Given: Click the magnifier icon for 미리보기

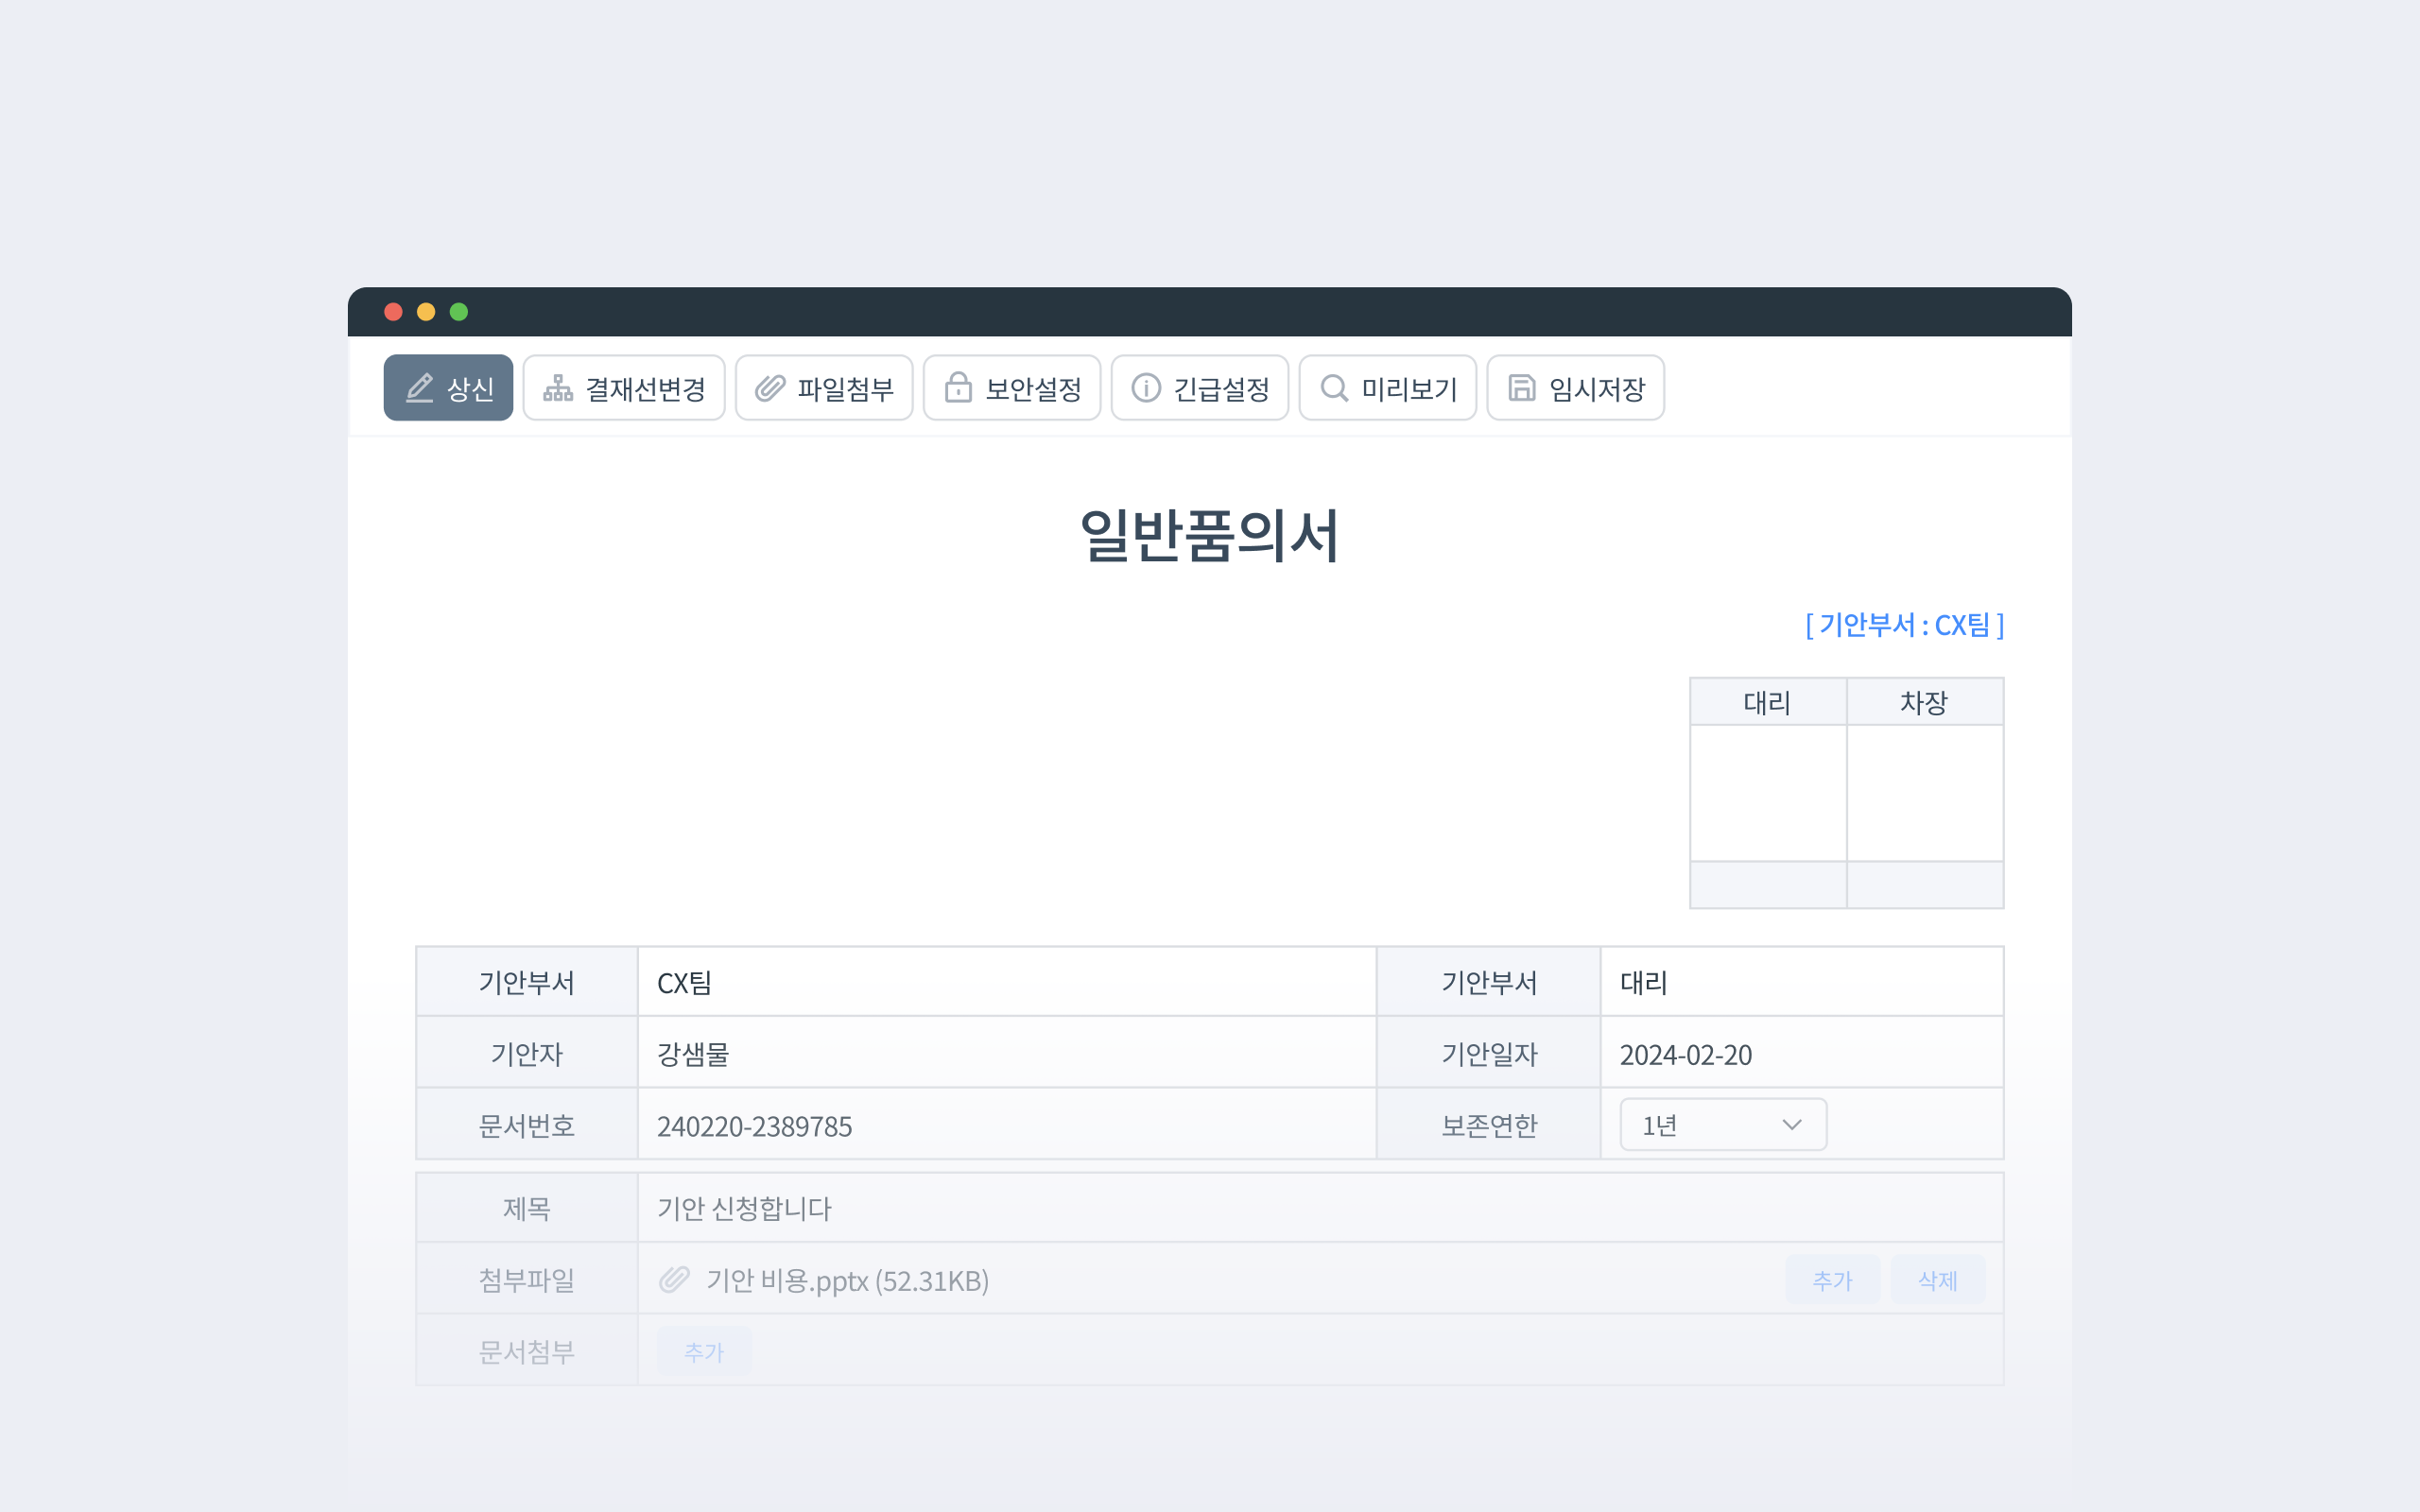Looking at the screenshot, I should coord(1334,388).
